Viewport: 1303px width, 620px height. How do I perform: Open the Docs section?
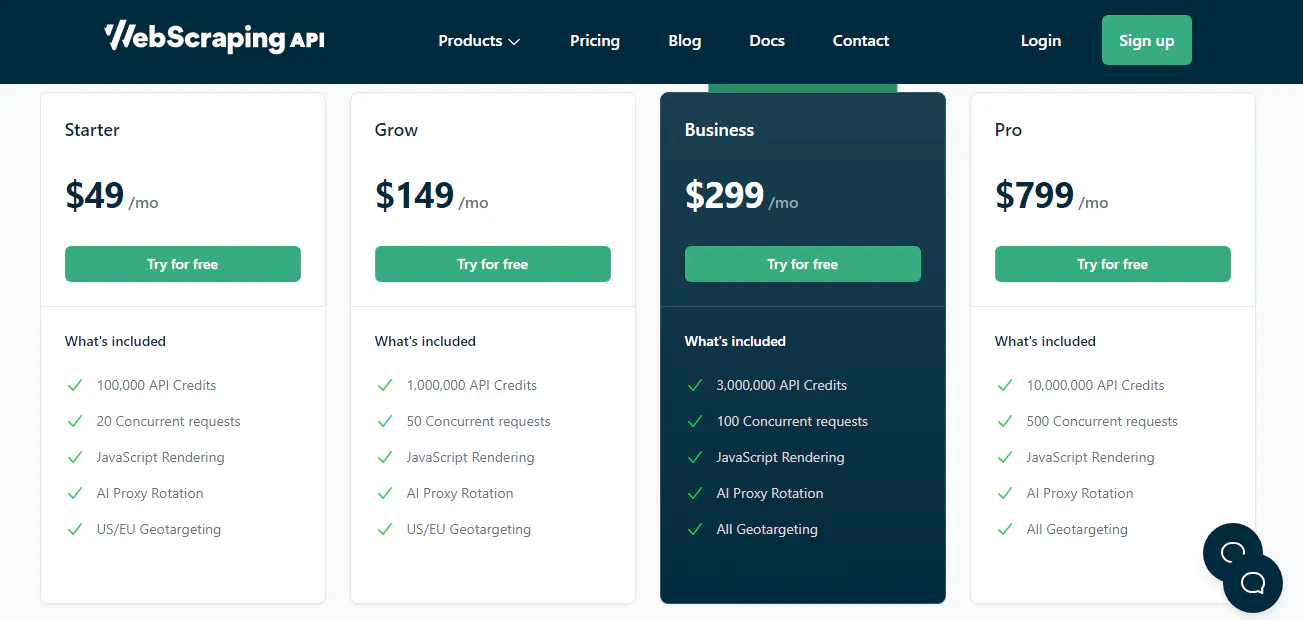(x=766, y=41)
